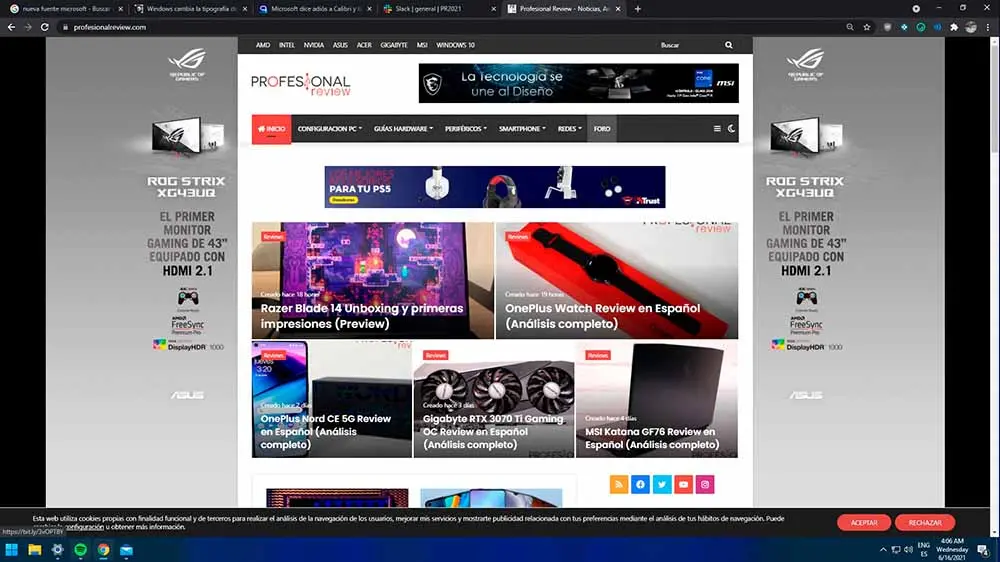Viewport: 1000px width, 562px height.
Task: Open the zoom magnifier in the address bar
Action: point(849,27)
